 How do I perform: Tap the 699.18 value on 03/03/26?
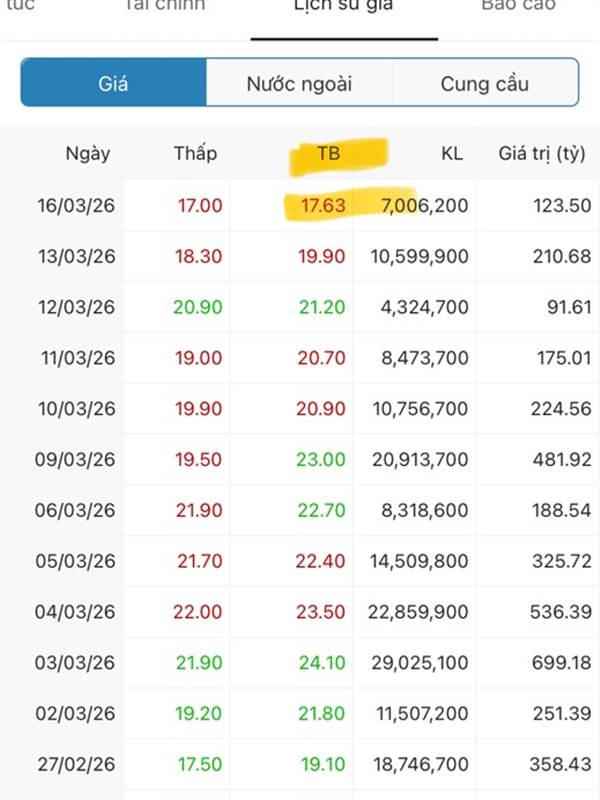(561, 663)
